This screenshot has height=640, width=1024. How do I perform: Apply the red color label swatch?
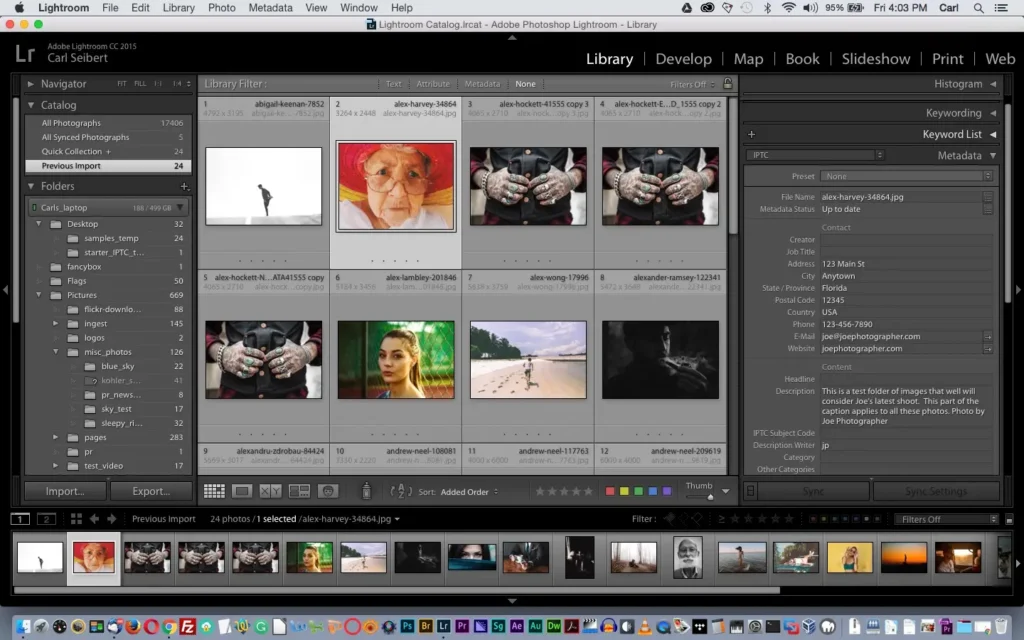click(610, 491)
